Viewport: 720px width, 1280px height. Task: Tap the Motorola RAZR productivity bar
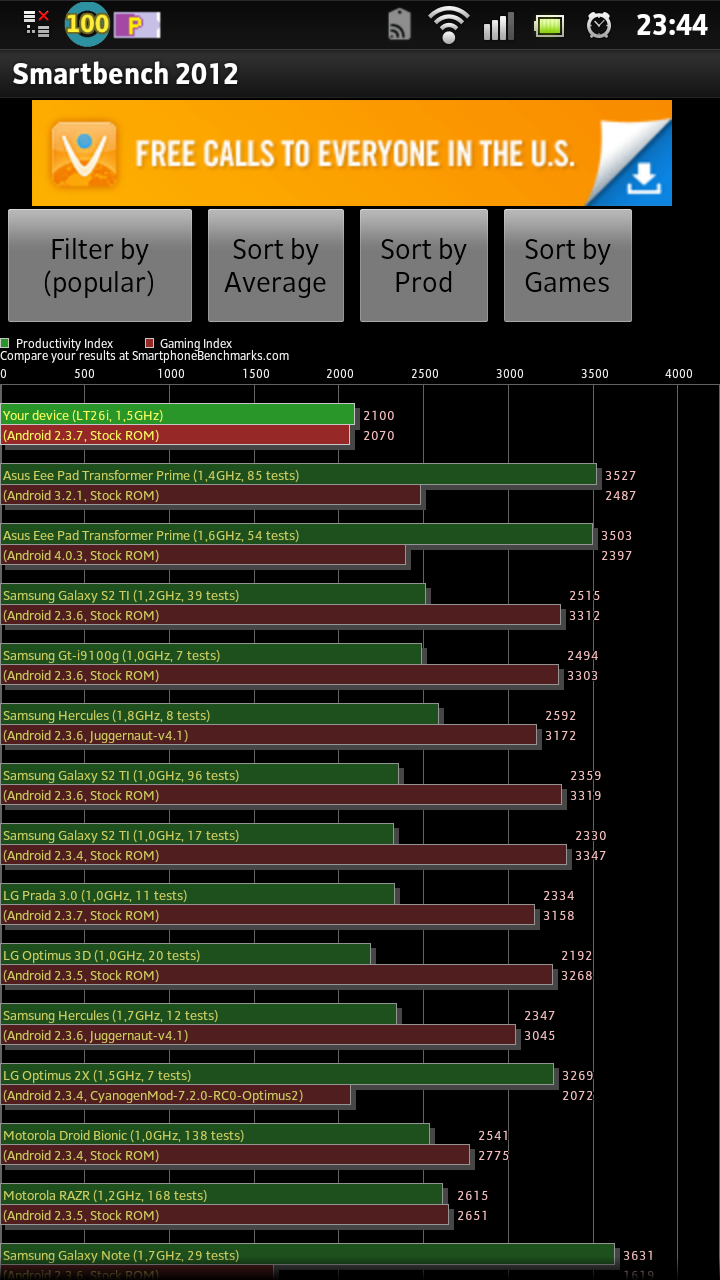point(222,1195)
